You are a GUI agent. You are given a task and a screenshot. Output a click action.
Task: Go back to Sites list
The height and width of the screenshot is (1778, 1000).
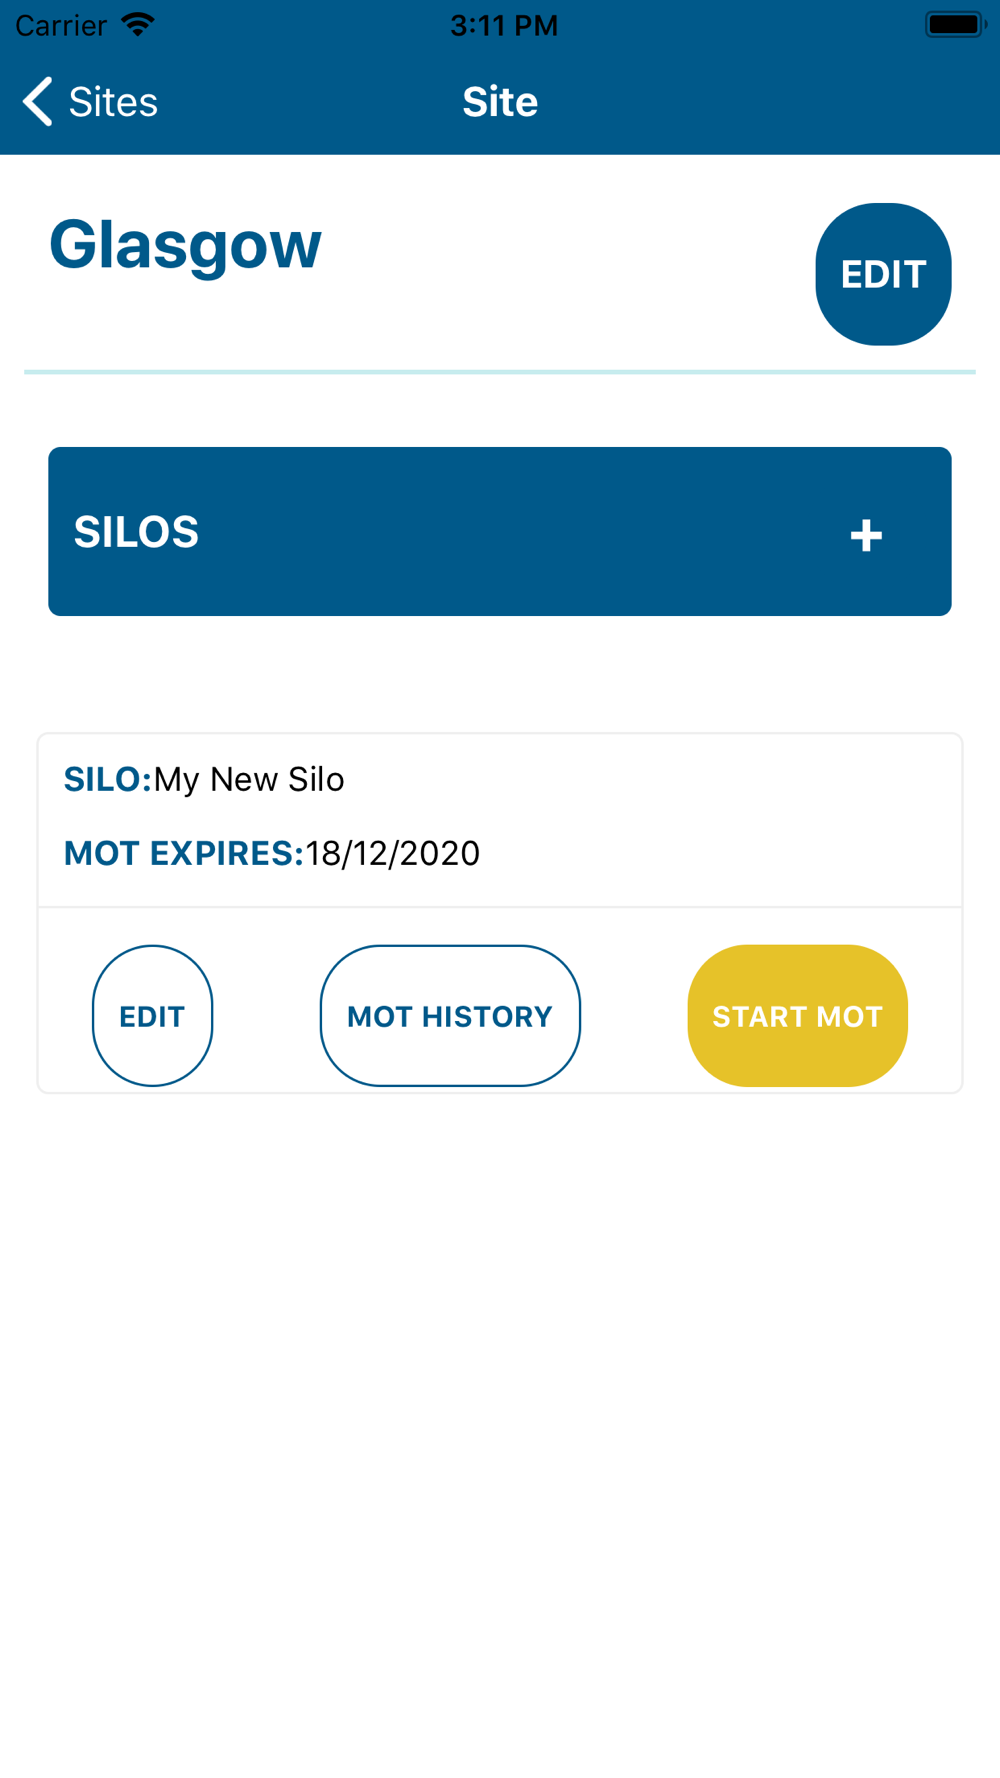[90, 102]
